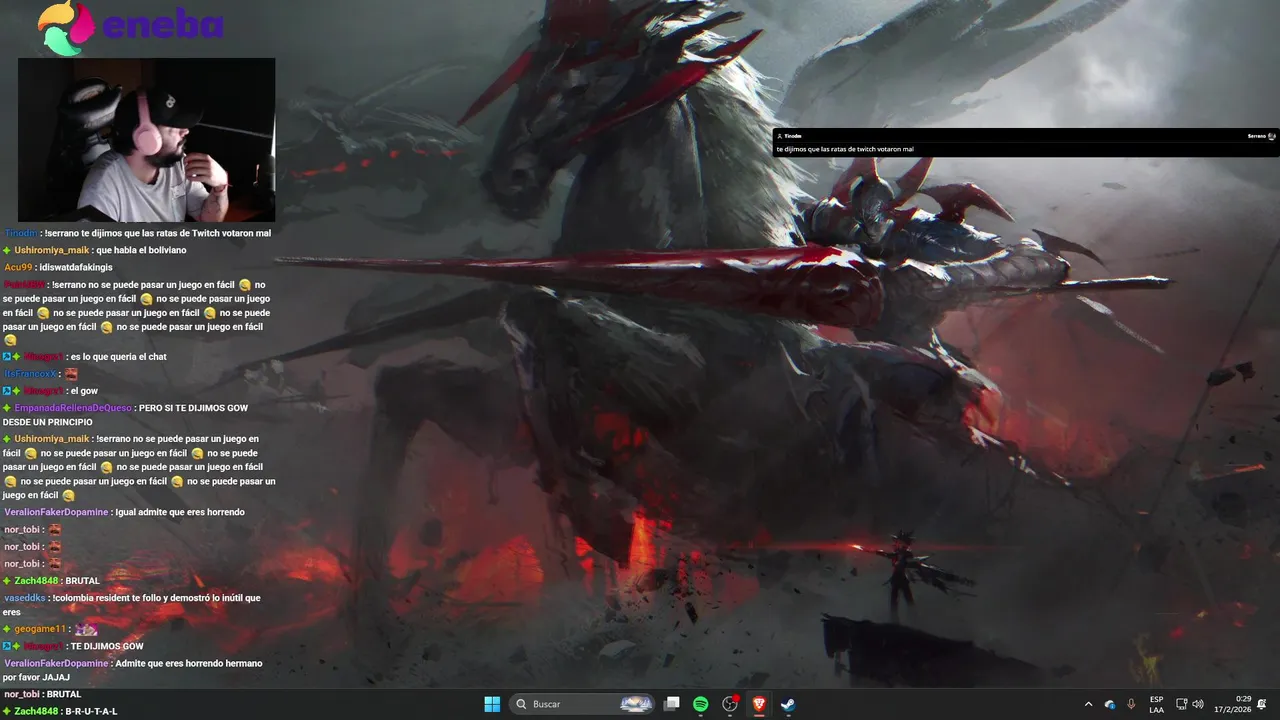1280x720 pixels.
Task: Click chat username EmpanadaRellenaDeQueso
Action: point(73,408)
